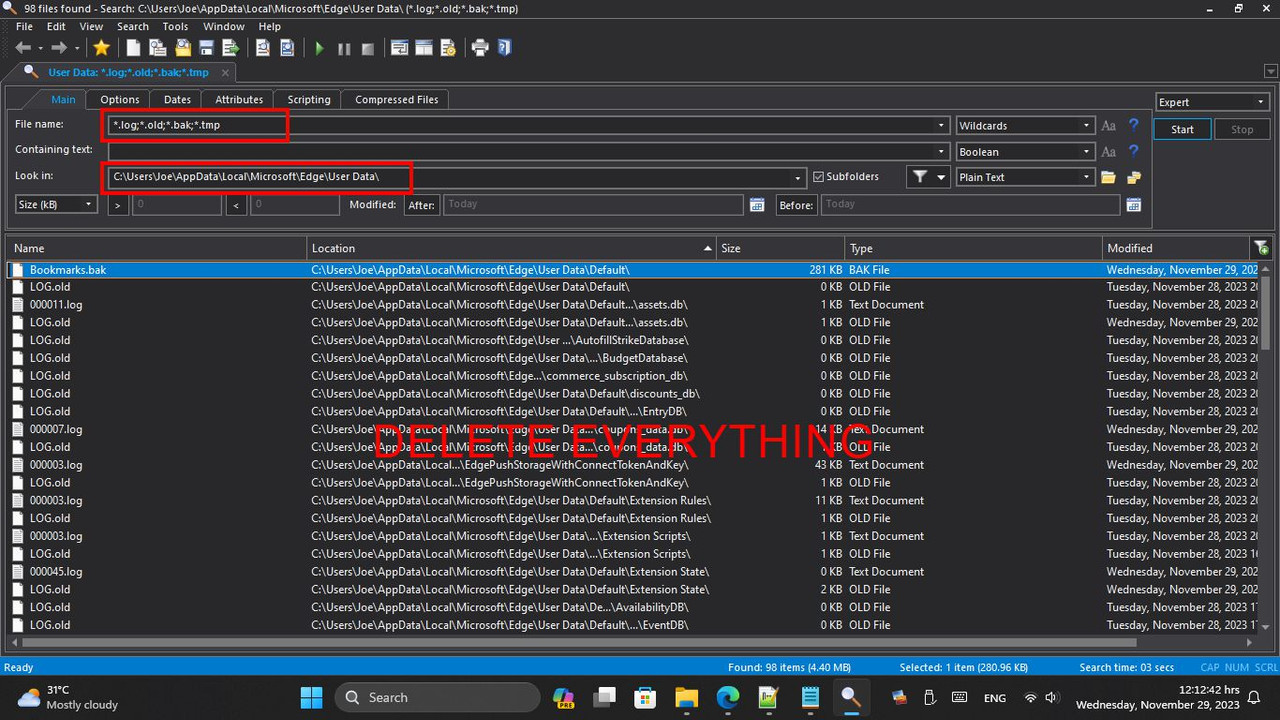Image resolution: width=1280 pixels, height=720 pixels.
Task: Sort results by Modified column header
Action: tap(1176, 248)
